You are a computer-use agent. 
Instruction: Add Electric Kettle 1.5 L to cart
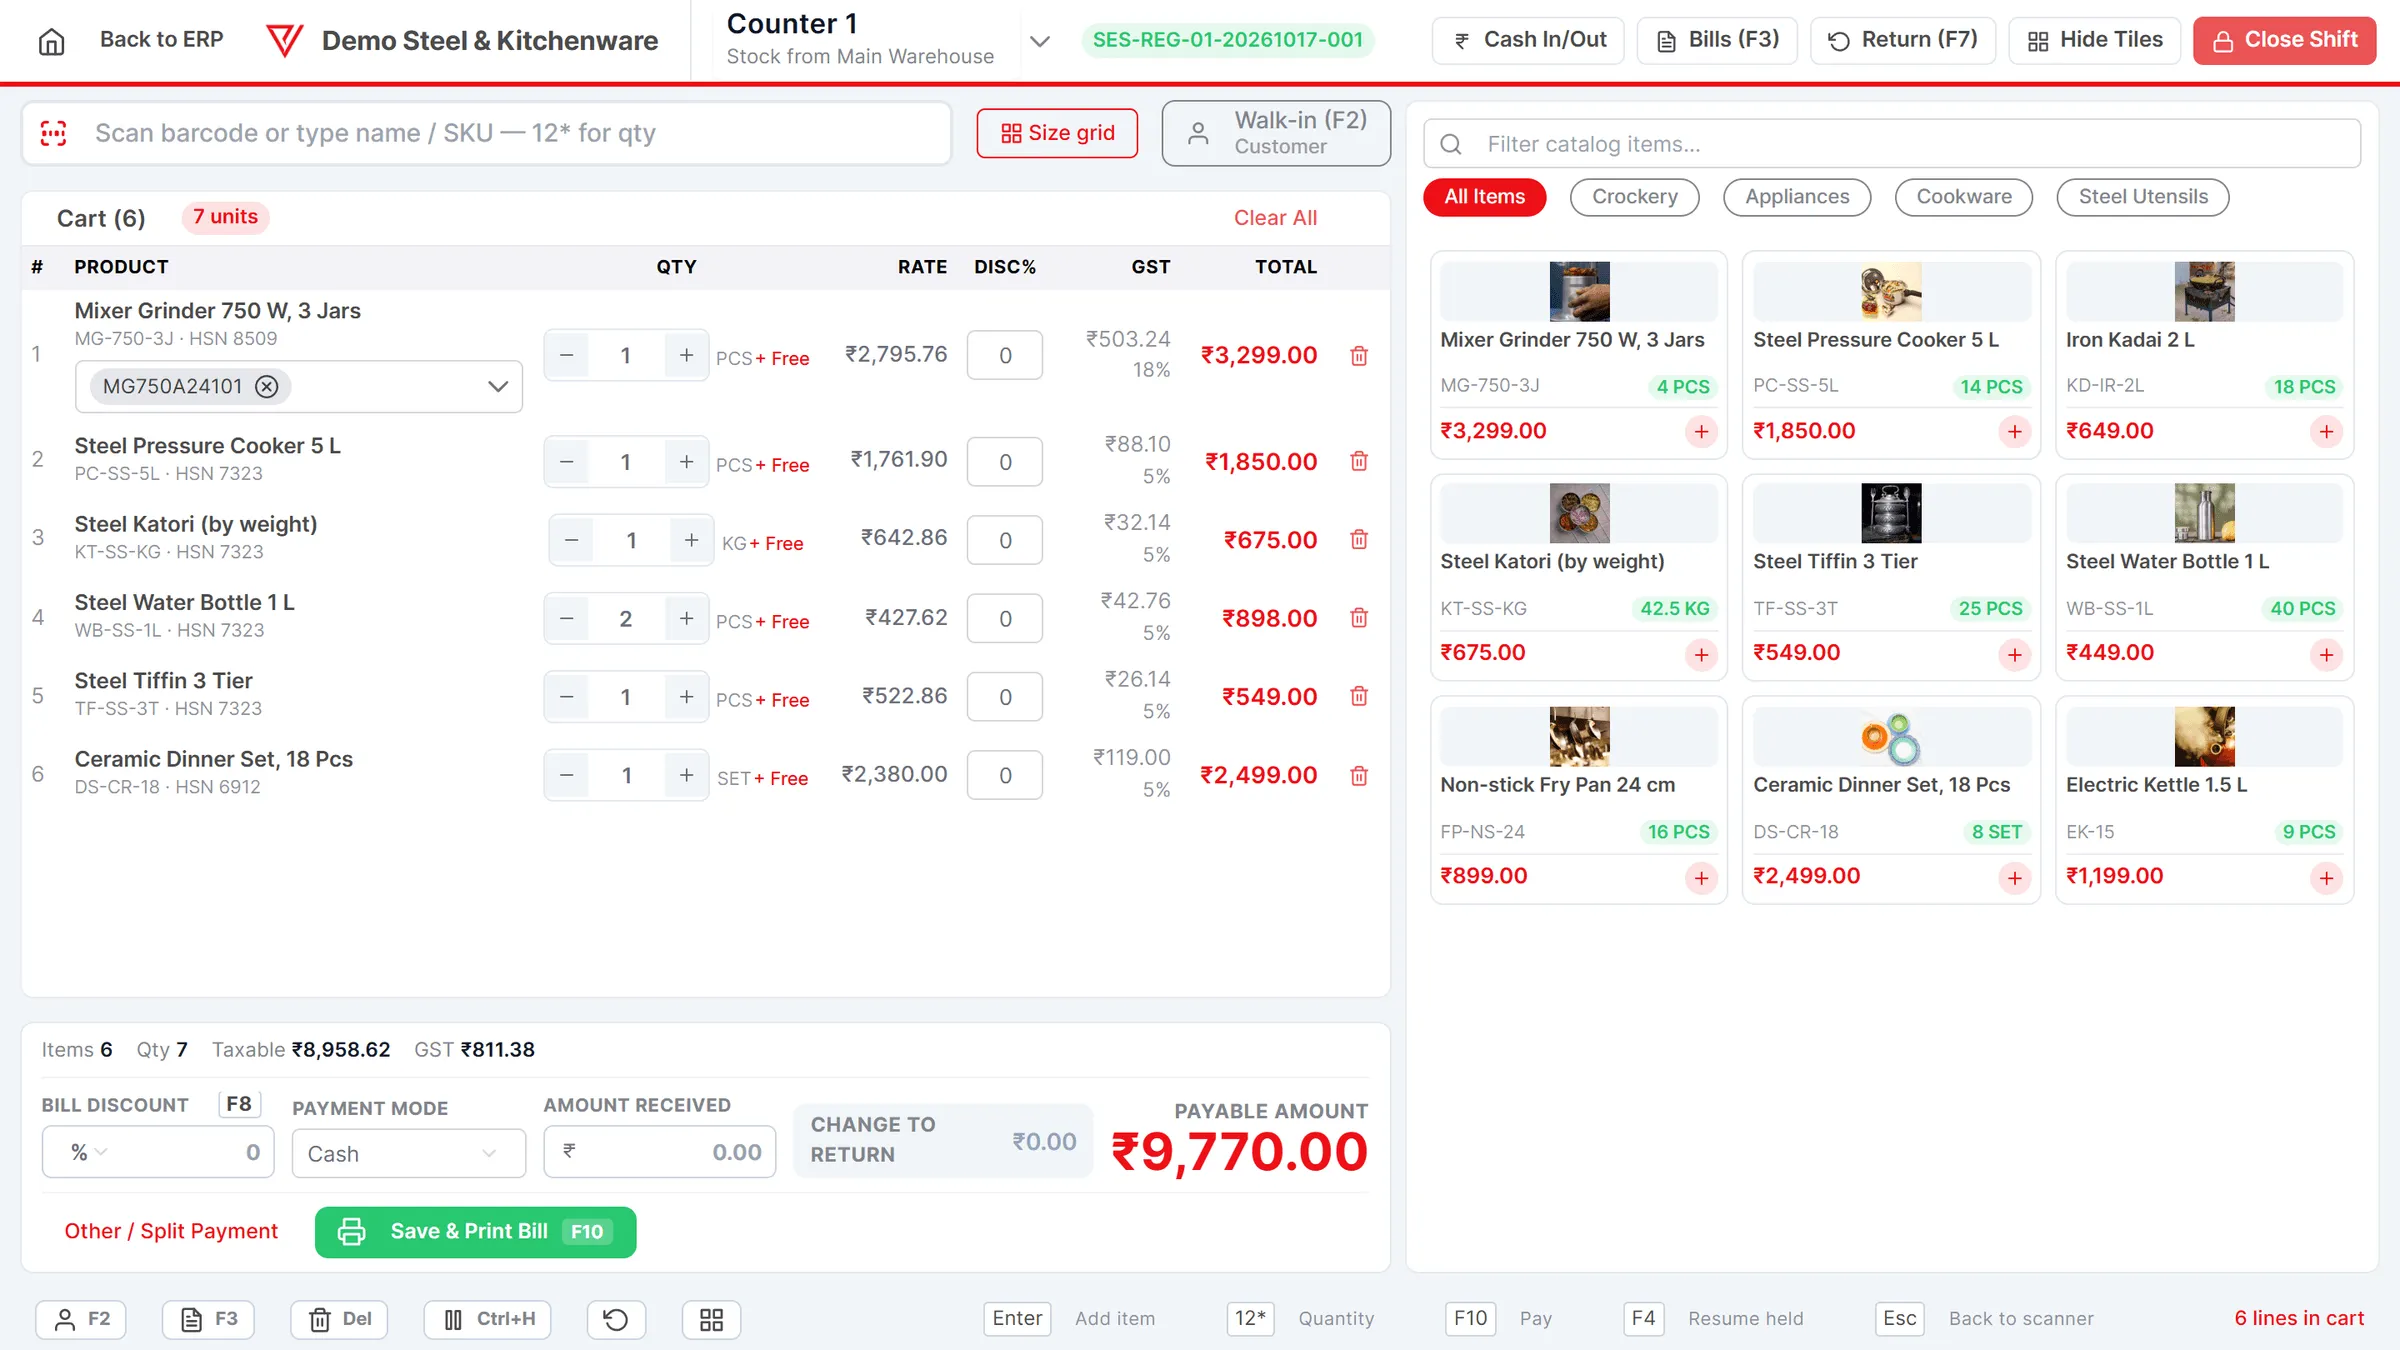2326,878
